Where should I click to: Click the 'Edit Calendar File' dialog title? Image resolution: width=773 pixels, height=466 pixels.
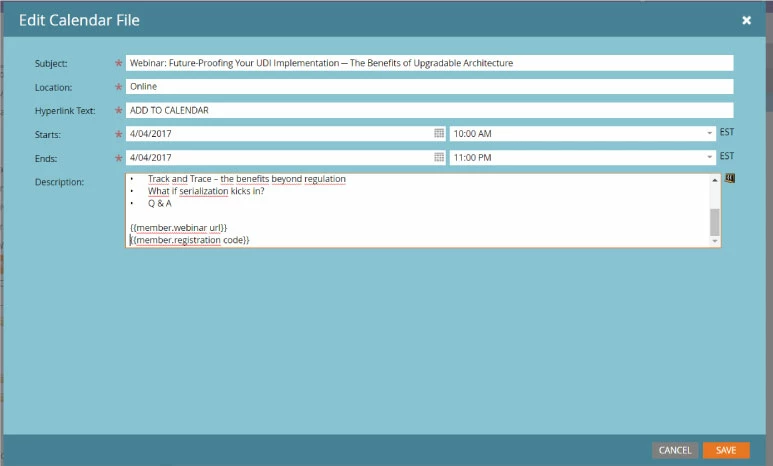79,20
